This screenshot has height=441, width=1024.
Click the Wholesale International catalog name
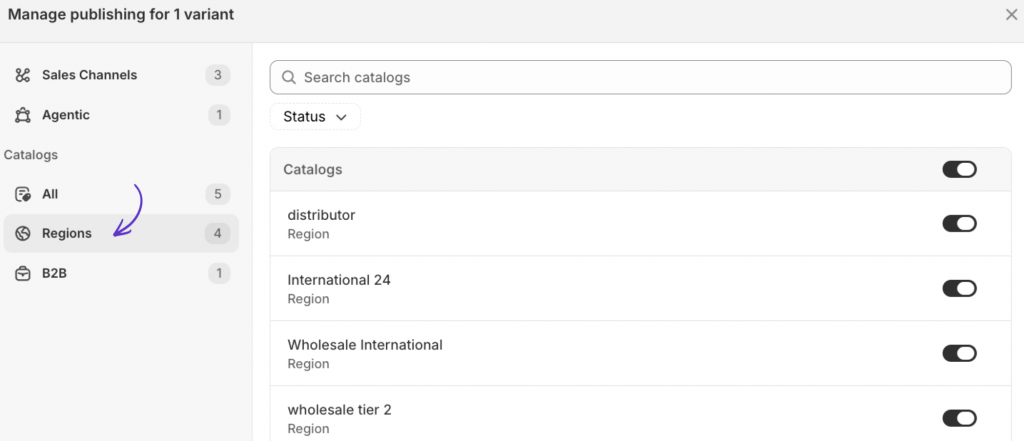[365, 344]
